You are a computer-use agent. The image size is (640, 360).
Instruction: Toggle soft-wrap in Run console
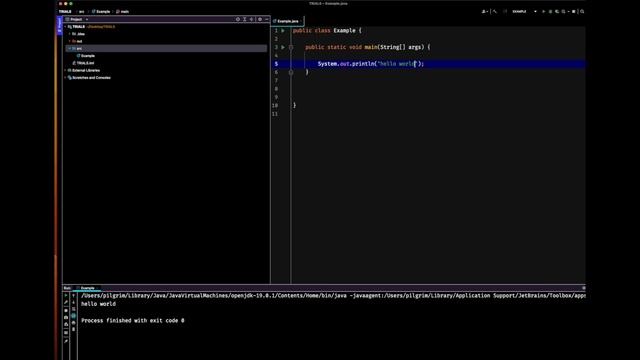pos(73,309)
